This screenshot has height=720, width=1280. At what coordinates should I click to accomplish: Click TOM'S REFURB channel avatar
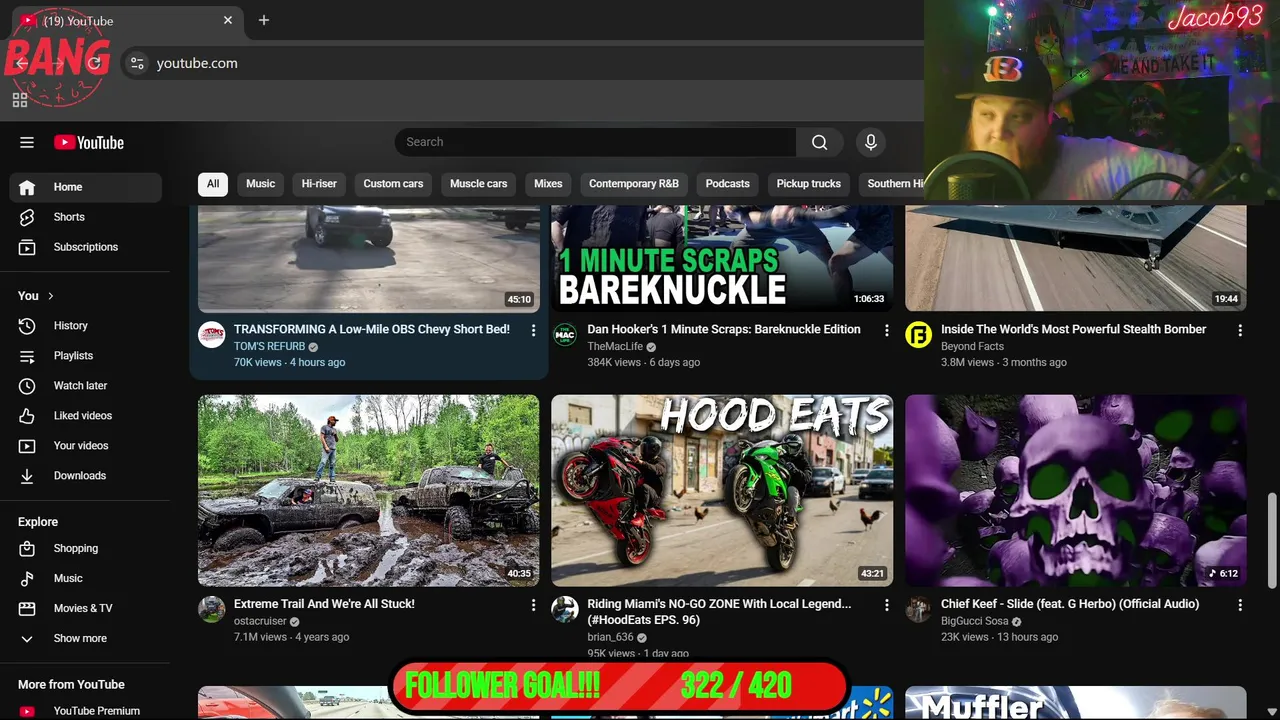point(211,335)
